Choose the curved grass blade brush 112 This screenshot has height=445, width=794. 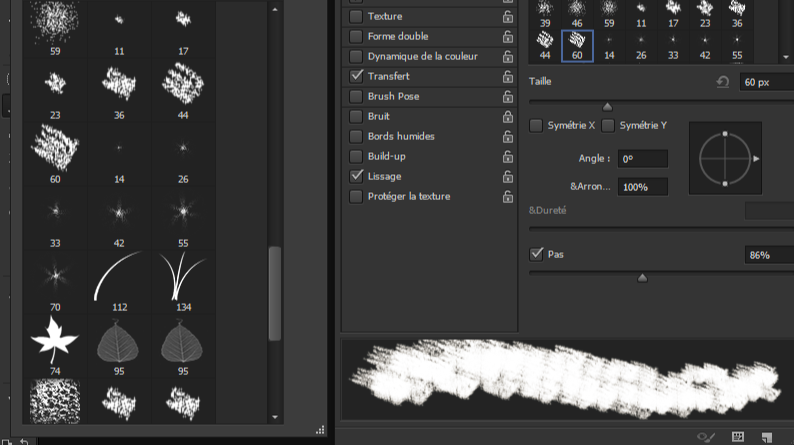(119, 281)
